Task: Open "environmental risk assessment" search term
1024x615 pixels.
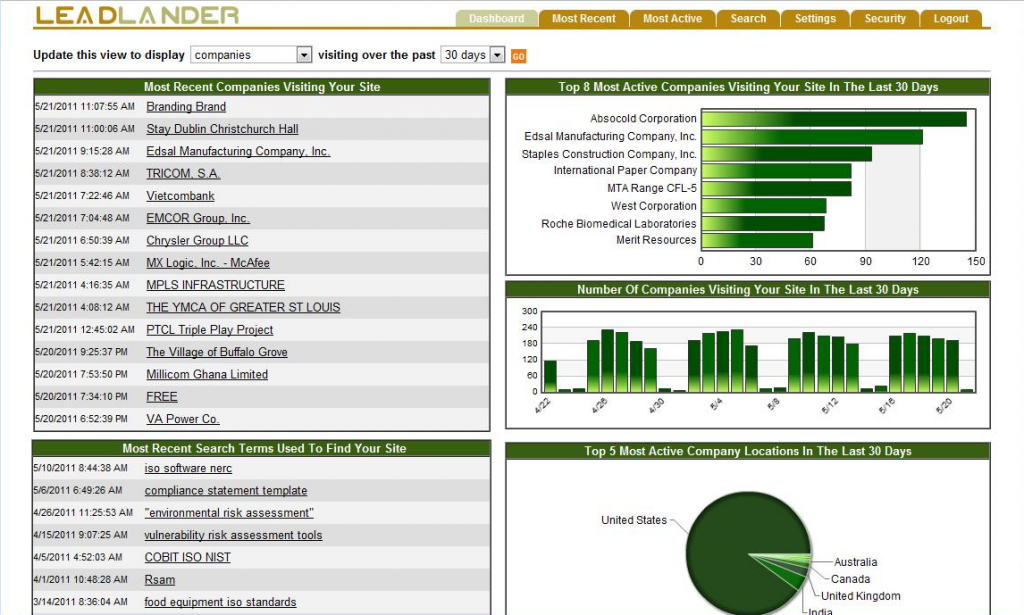Action: (x=229, y=512)
